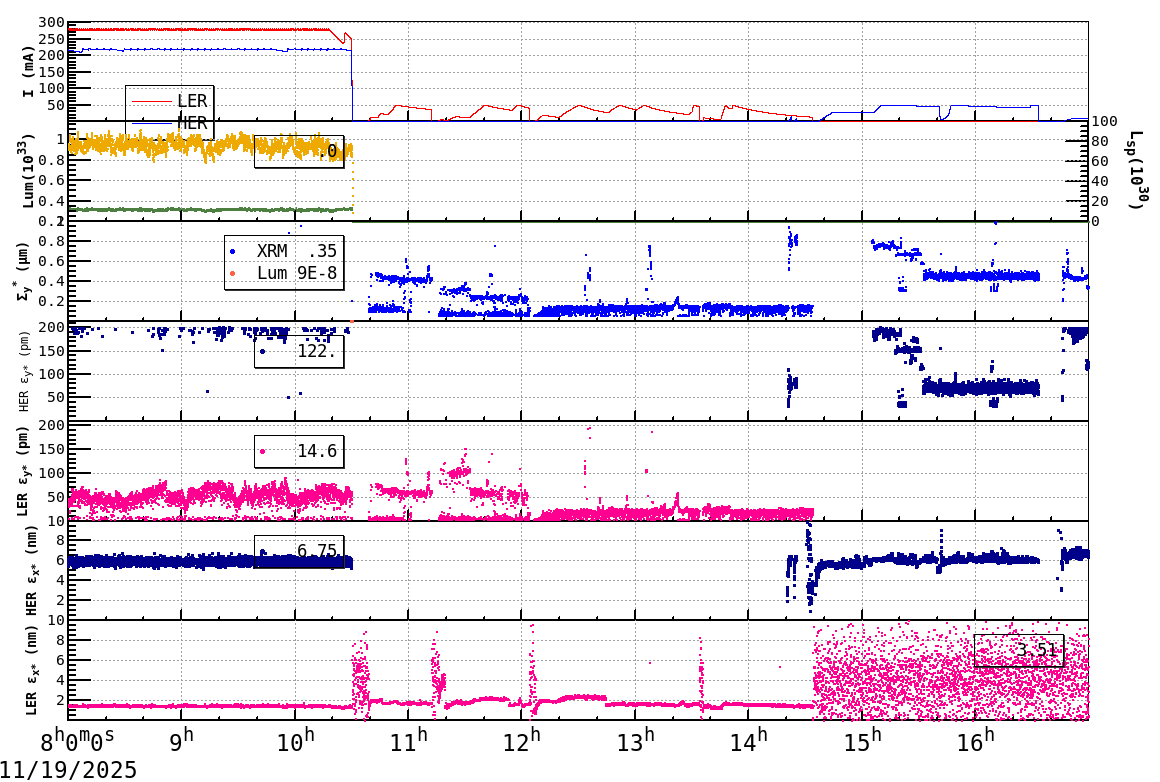Screen dimensions: 1160x782
Task: Click the LER εx* (nm) axis title
Action: (x=30, y=670)
